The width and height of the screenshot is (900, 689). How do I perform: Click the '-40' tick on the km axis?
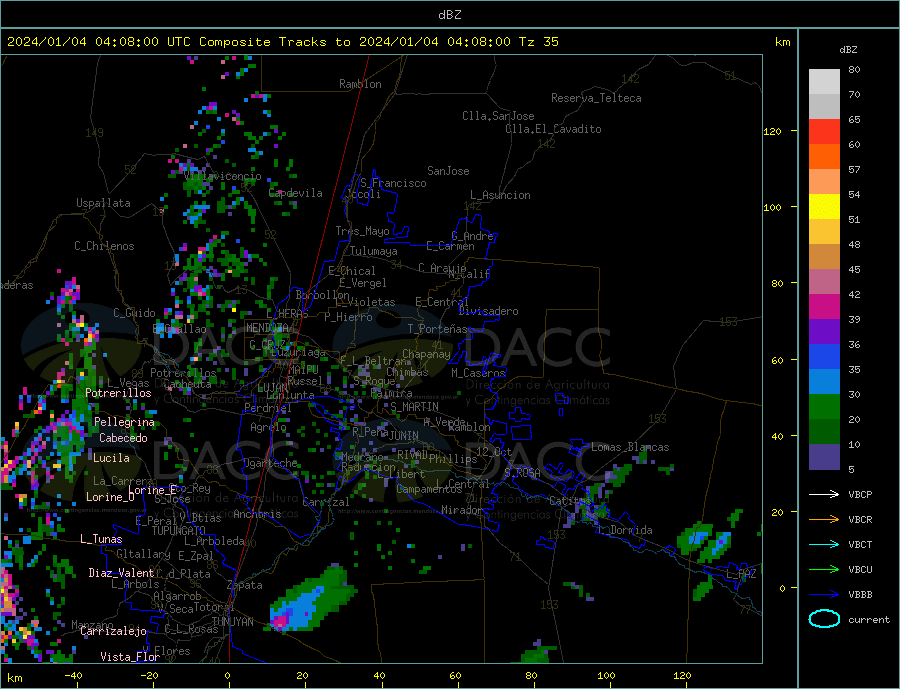73,676
